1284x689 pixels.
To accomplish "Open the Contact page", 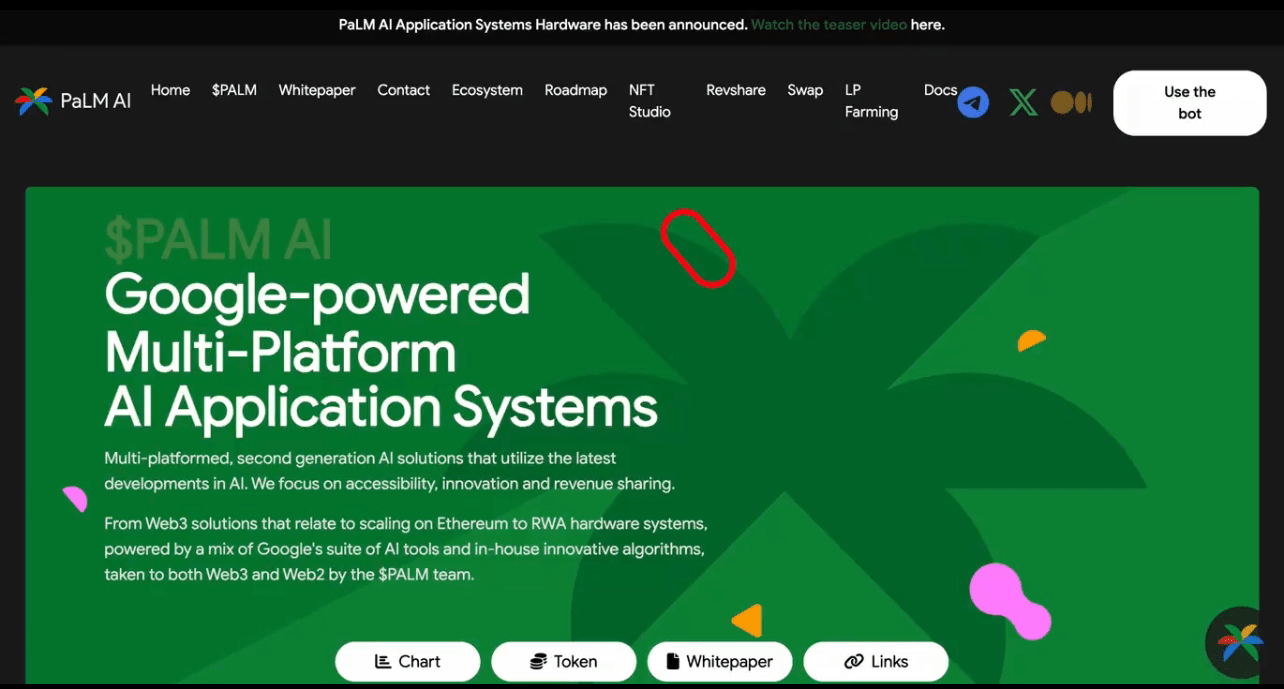I will (403, 90).
